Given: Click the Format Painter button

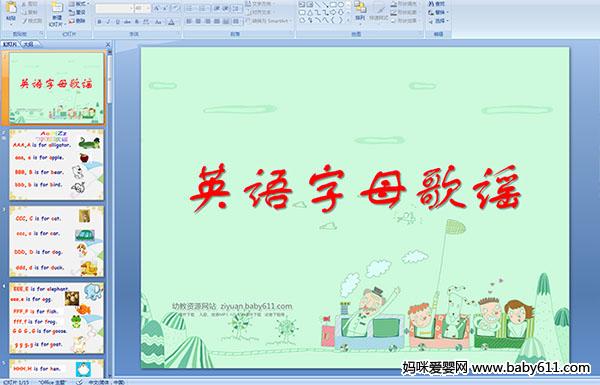Looking at the screenshot, I should 32,21.
